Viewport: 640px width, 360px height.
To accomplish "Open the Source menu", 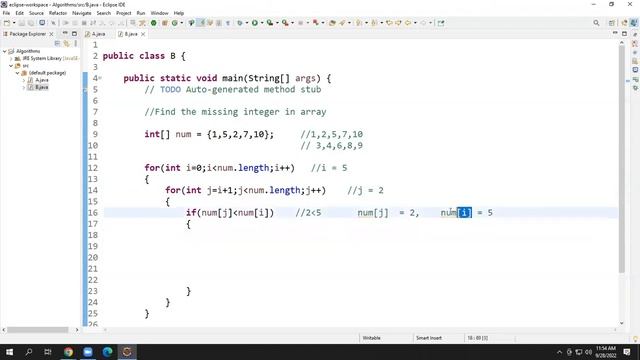I will coord(36,13).
